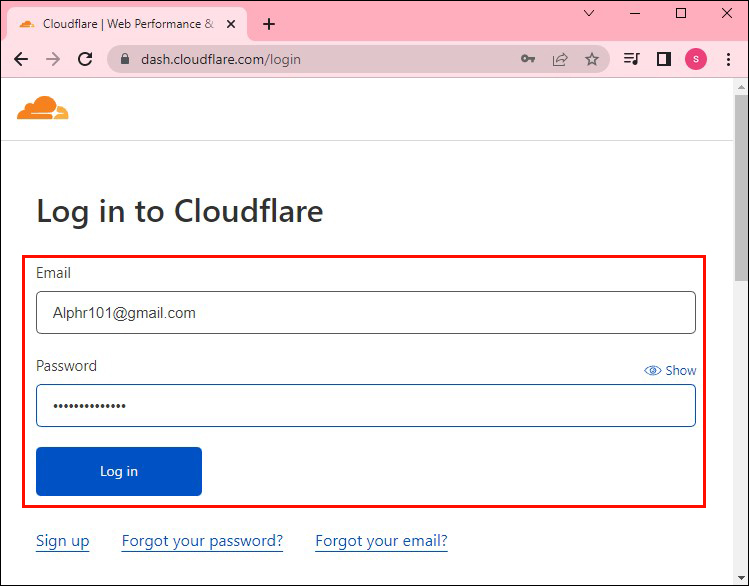The width and height of the screenshot is (749, 586).
Task: Open a new tab with plus button
Action: pos(268,24)
